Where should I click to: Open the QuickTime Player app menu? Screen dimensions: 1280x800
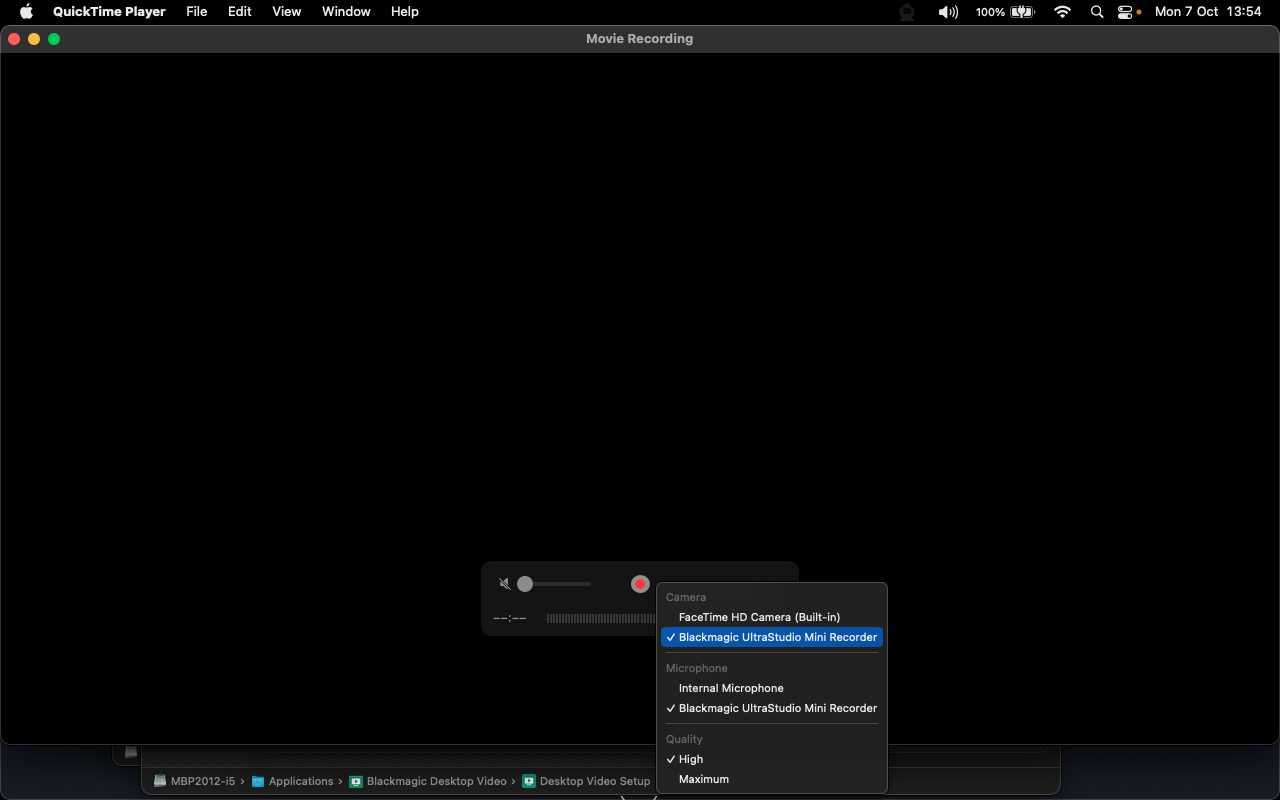point(109,12)
